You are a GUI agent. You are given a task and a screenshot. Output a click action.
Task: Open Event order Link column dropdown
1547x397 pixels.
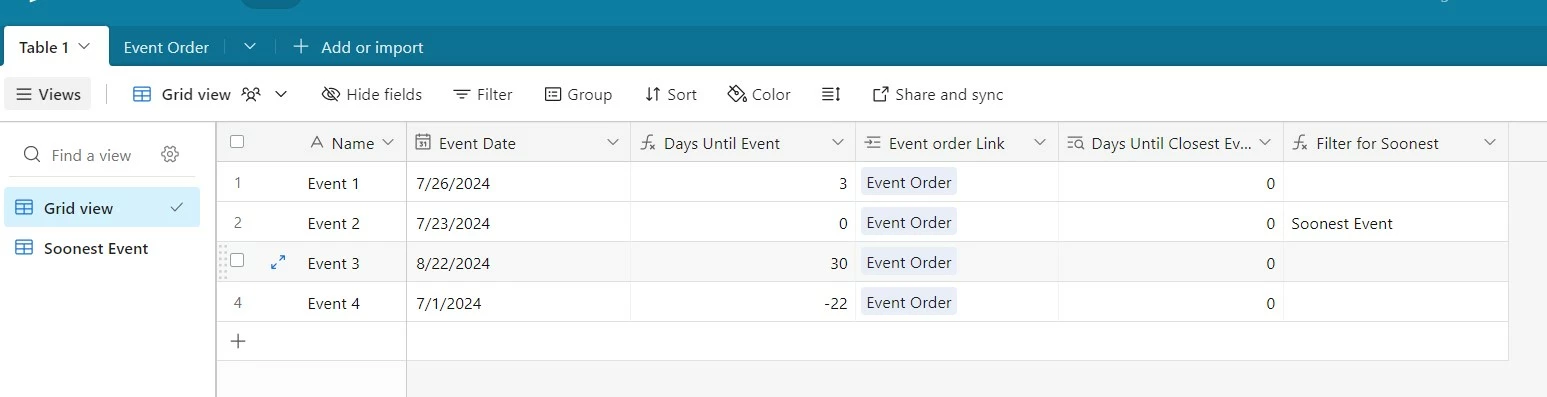tap(1040, 143)
